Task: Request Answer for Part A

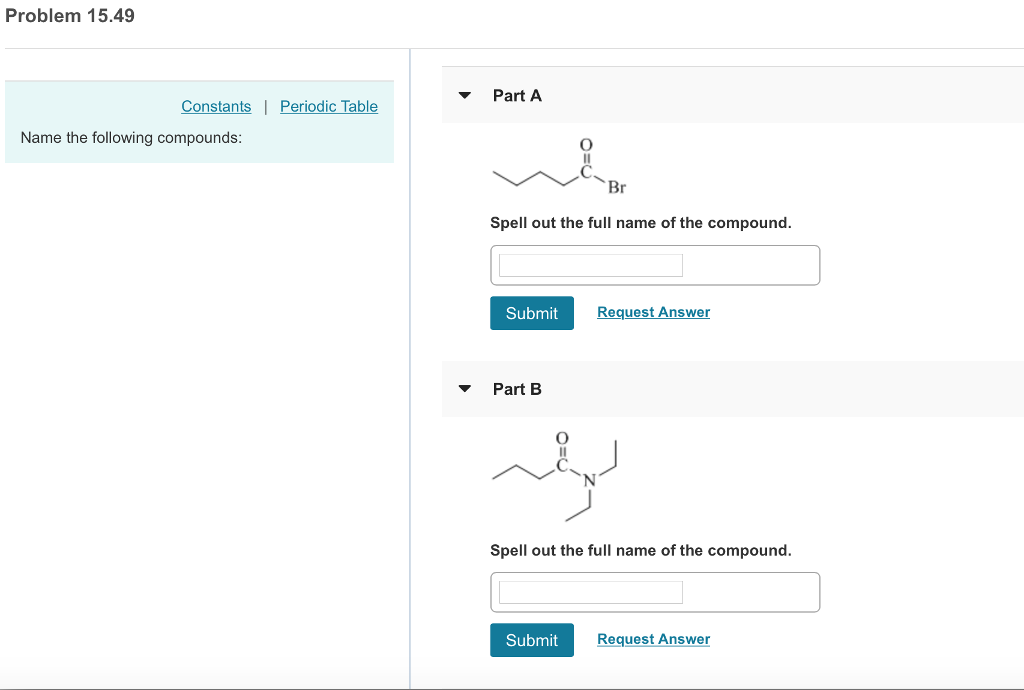Action: click(653, 312)
